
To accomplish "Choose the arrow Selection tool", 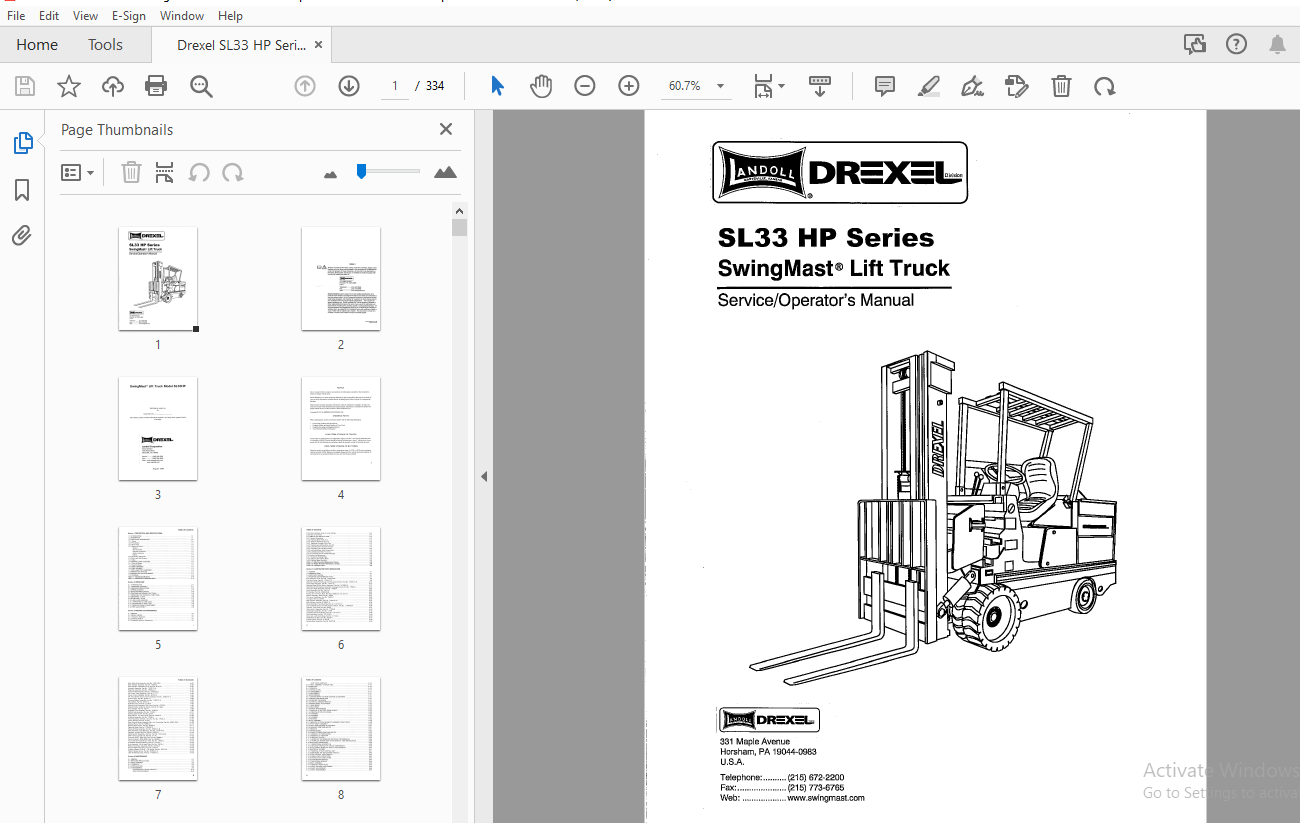I will [497, 86].
